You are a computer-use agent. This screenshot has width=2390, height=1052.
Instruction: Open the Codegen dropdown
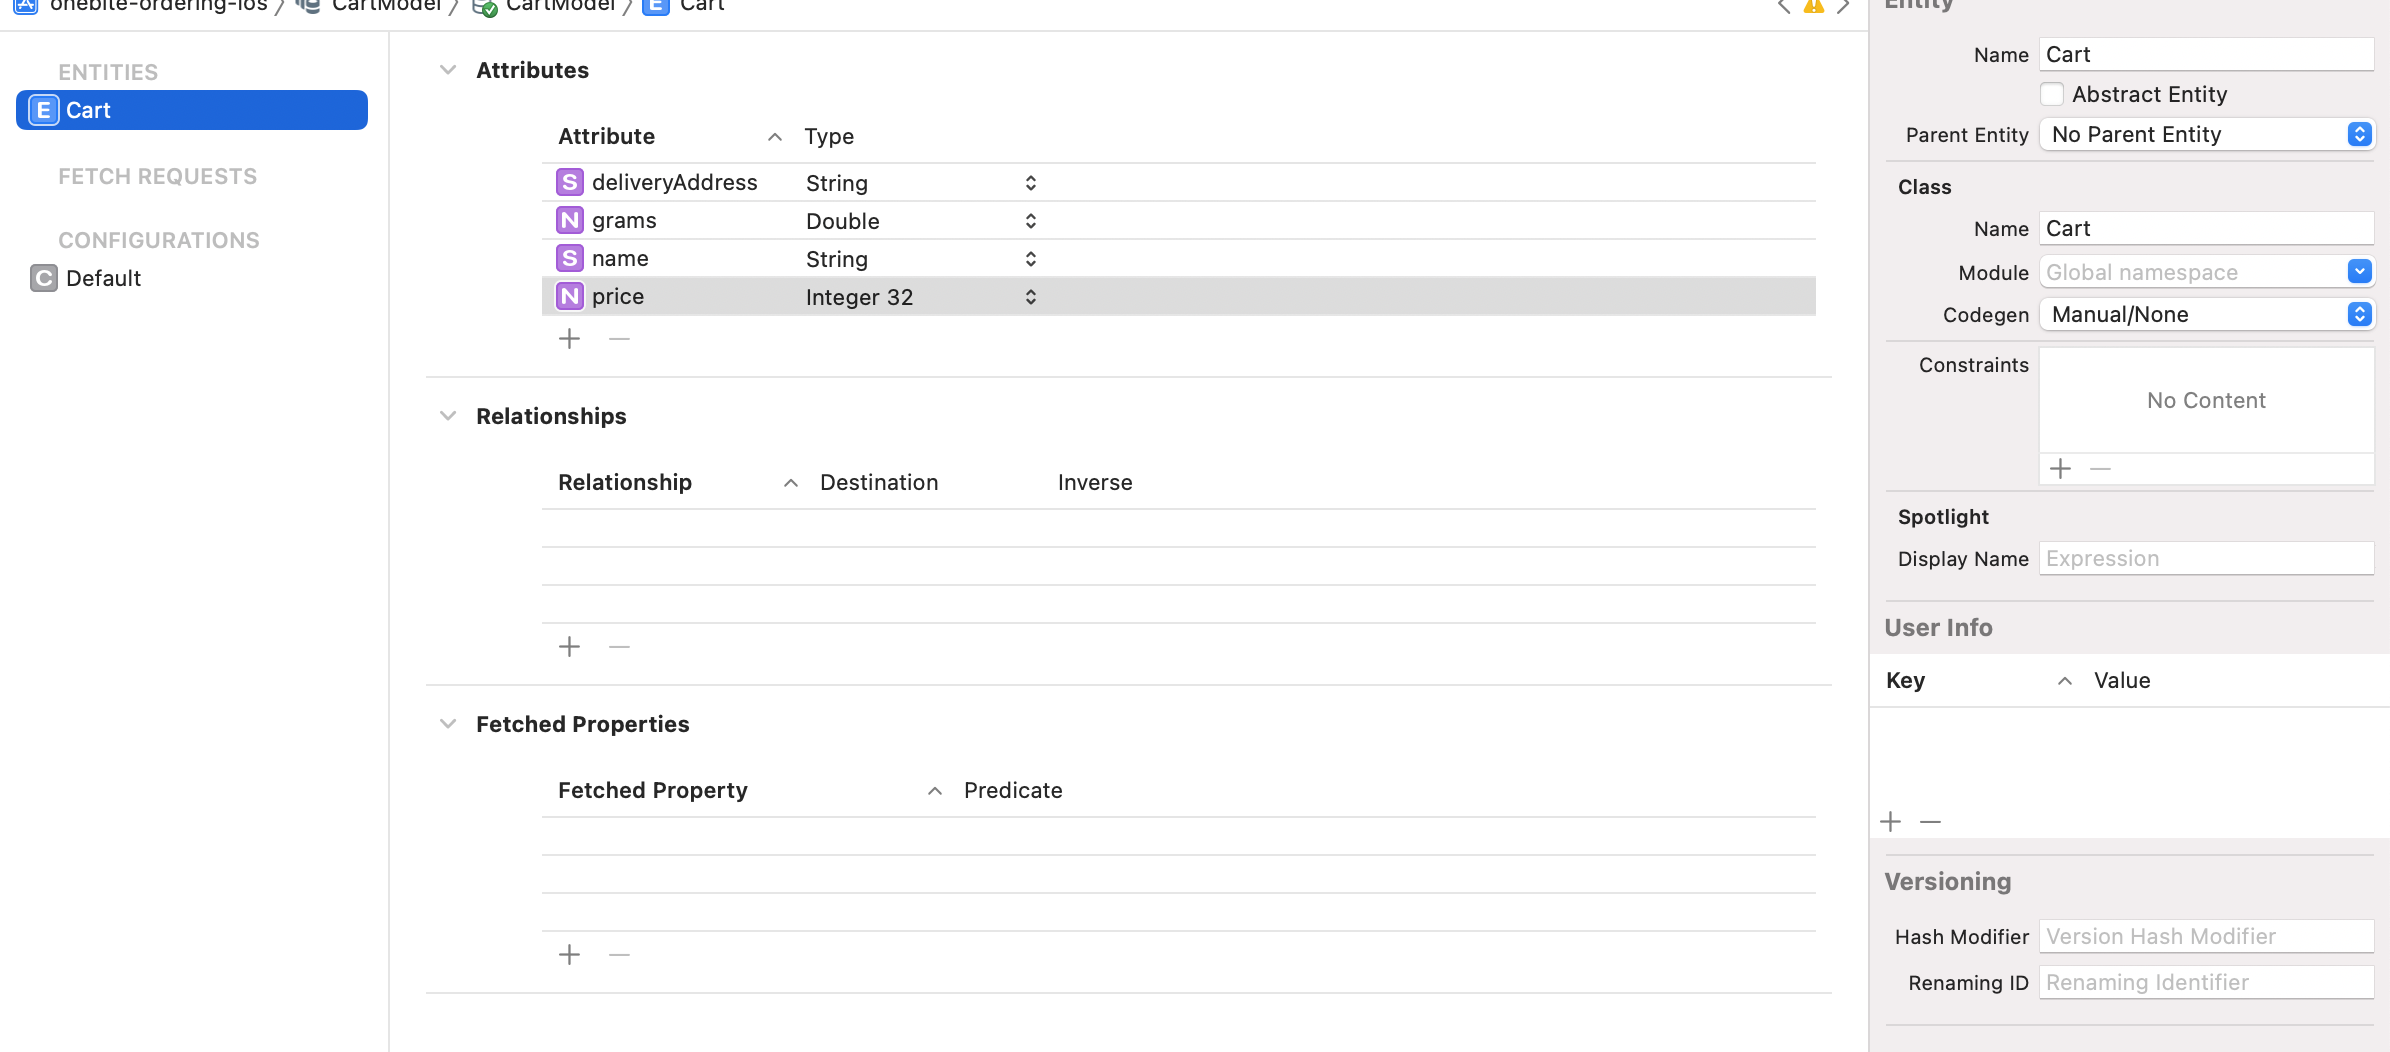[x=2207, y=314]
